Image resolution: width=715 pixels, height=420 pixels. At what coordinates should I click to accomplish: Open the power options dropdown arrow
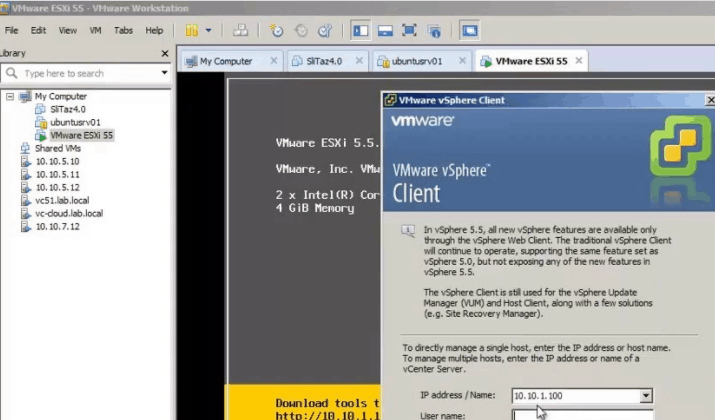[208, 31]
